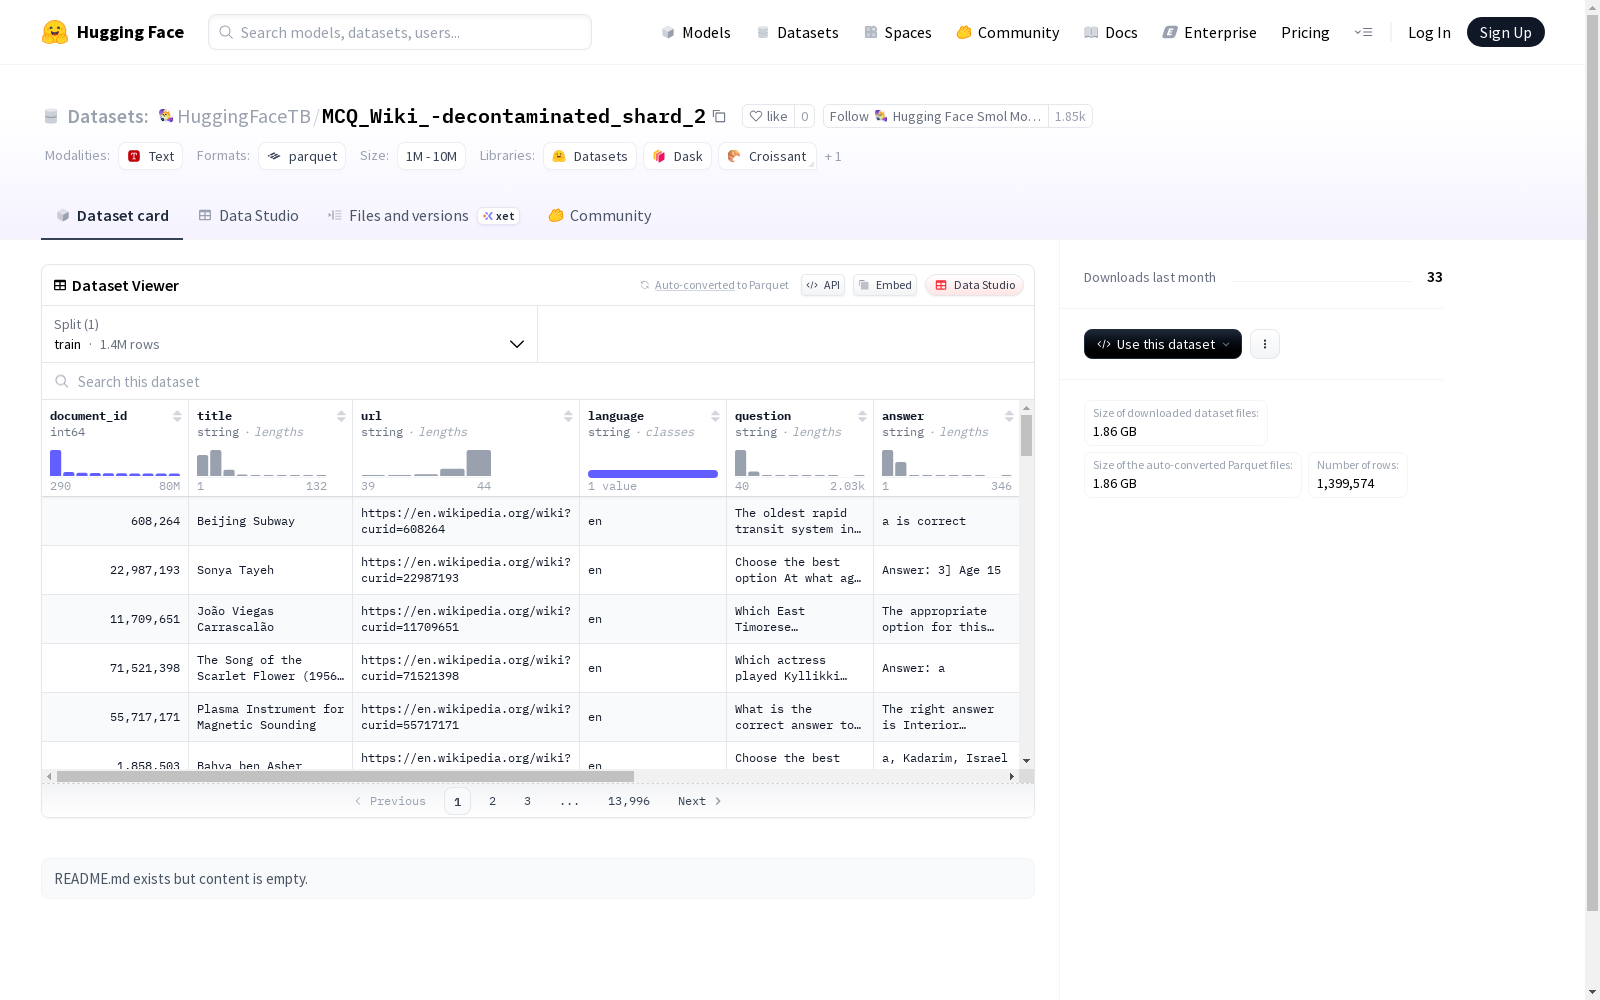The image size is (1600, 1000).
Task: Follow Hugging Face Smol Models
Action: (935, 116)
